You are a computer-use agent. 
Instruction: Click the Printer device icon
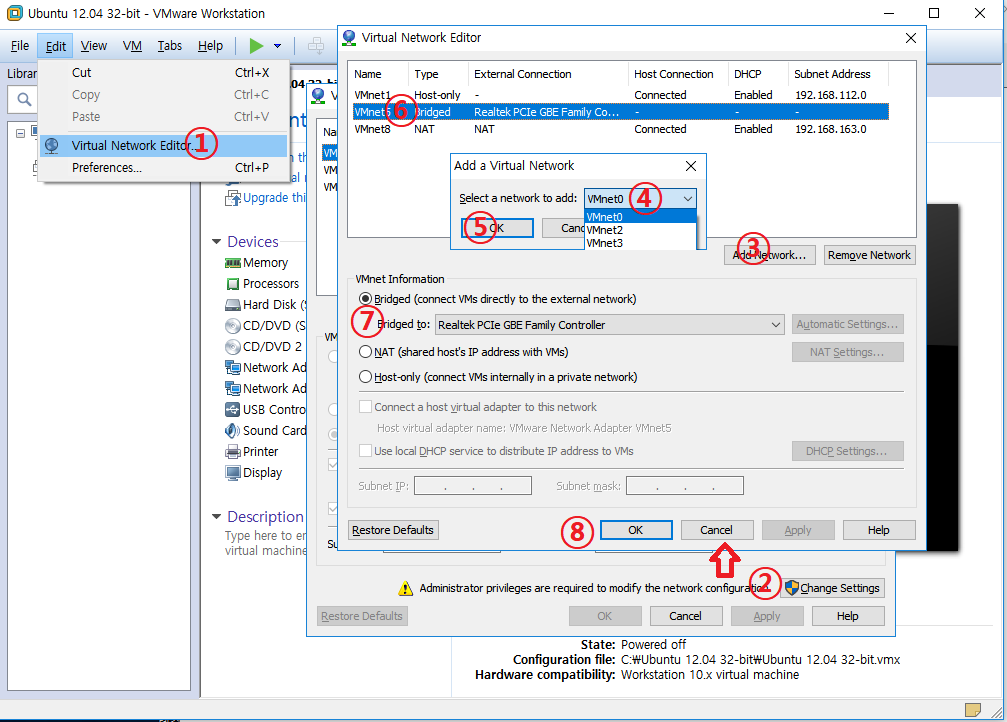click(x=233, y=451)
